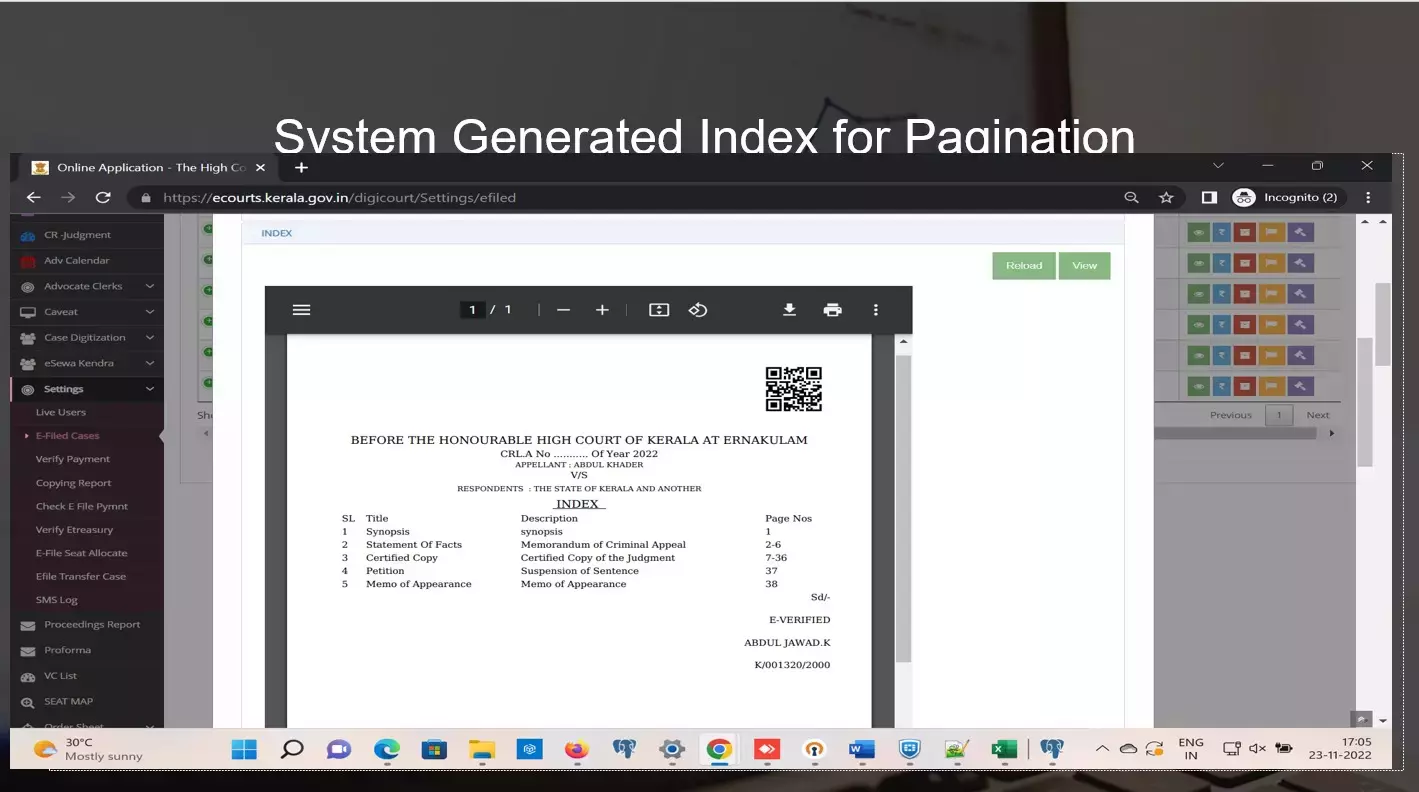Click fit to page icon
The image size is (1419, 792).
coord(658,310)
